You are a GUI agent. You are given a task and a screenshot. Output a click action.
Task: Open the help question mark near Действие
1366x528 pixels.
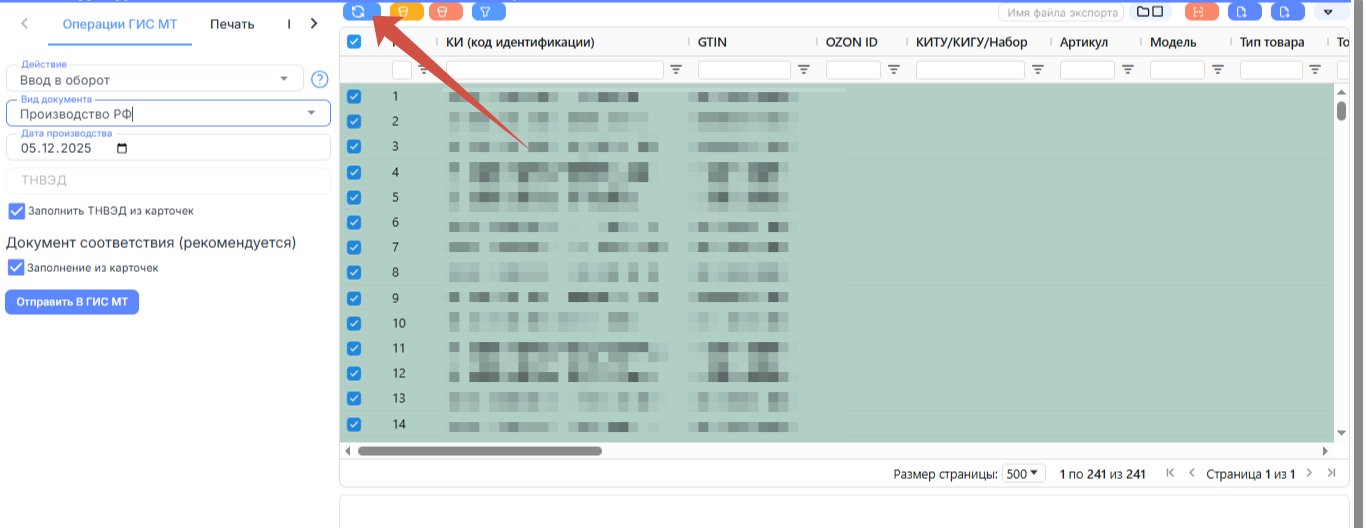click(320, 80)
